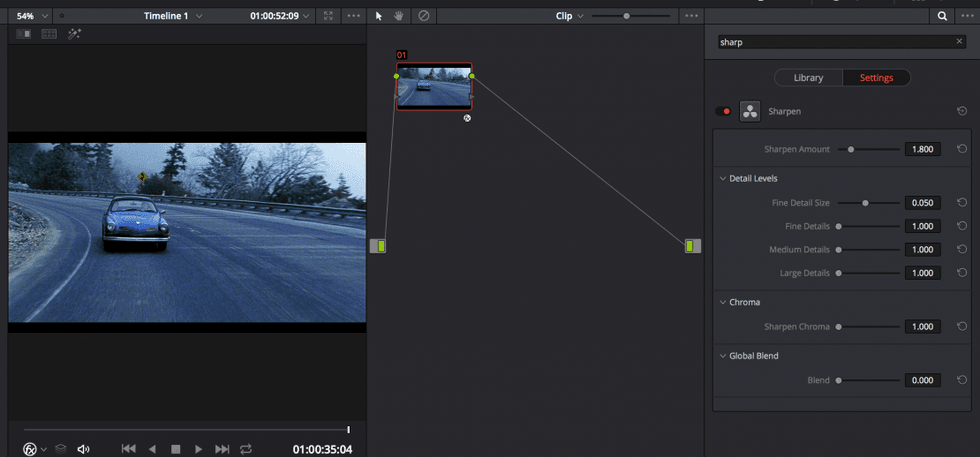The width and height of the screenshot is (980, 457).
Task: Toggle the viewer full-screen expand icon
Action: pyautogui.click(x=329, y=16)
